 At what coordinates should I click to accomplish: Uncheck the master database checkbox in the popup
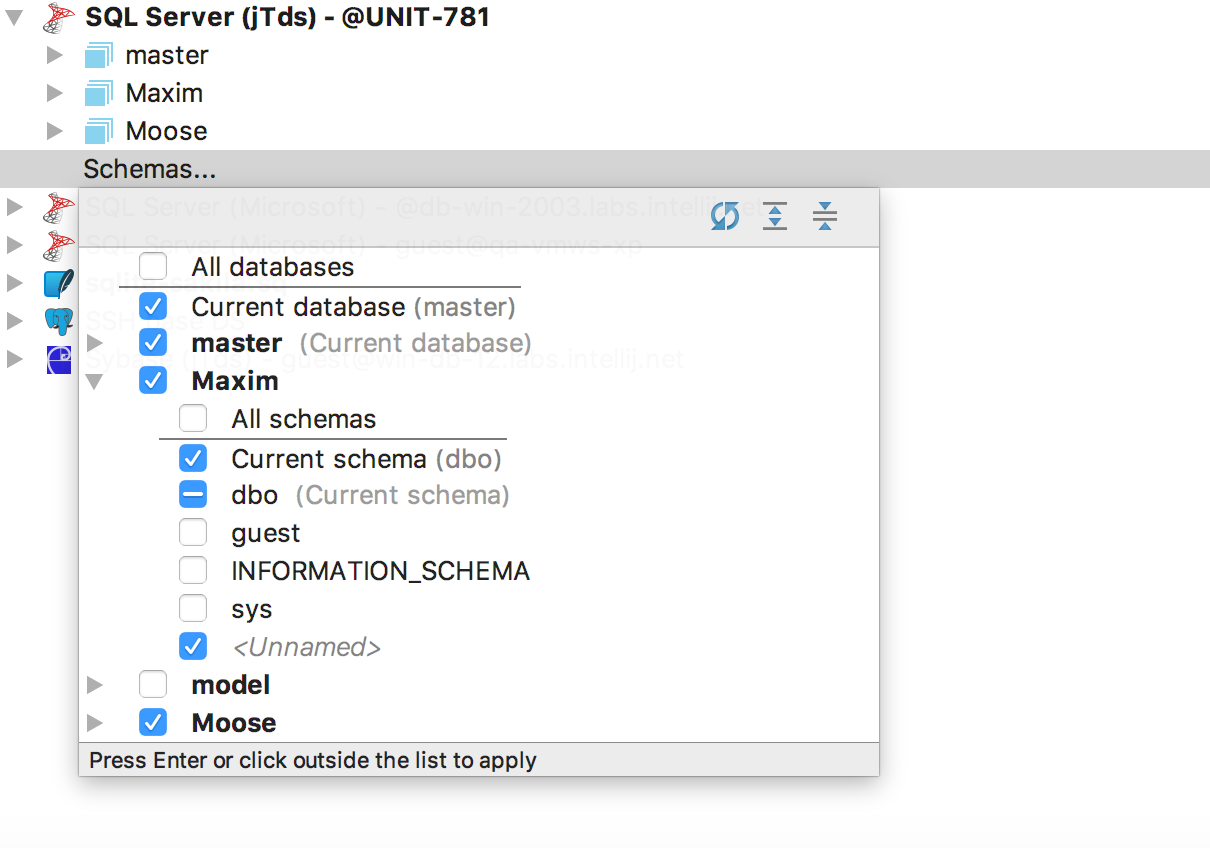coord(153,343)
